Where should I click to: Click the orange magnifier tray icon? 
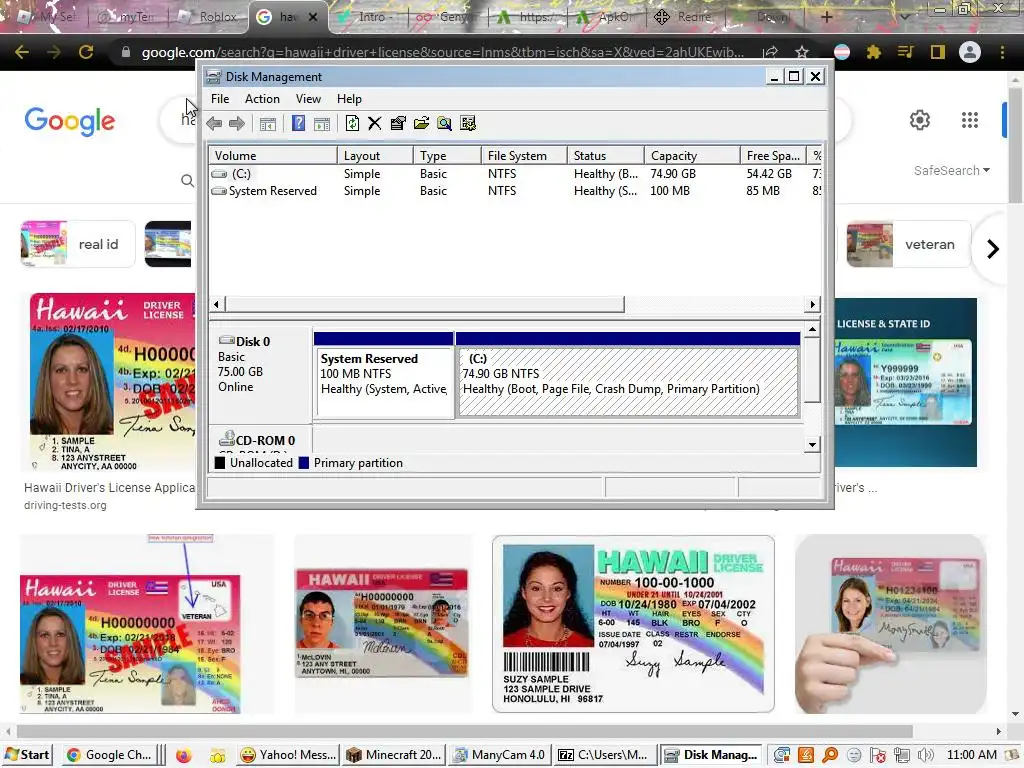pyautogui.click(x=830, y=756)
